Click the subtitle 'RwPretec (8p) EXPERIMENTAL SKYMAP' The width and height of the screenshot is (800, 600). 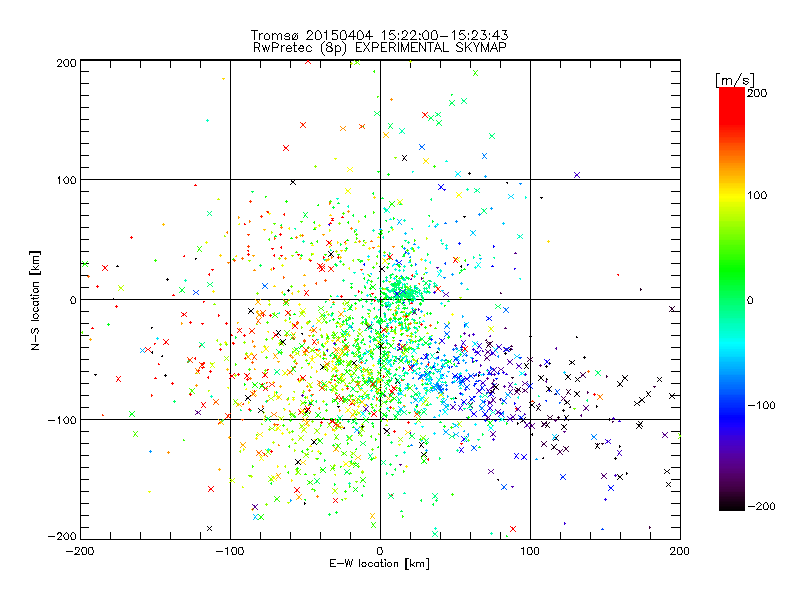tap(379, 48)
